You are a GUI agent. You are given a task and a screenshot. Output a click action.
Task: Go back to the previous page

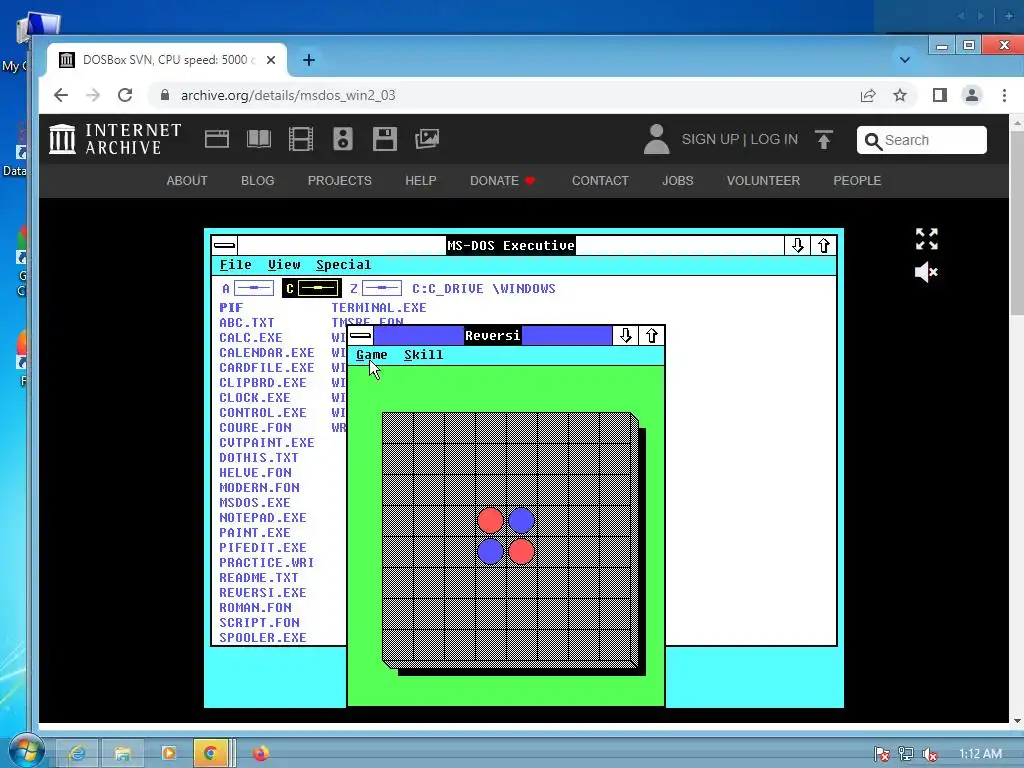click(61, 95)
